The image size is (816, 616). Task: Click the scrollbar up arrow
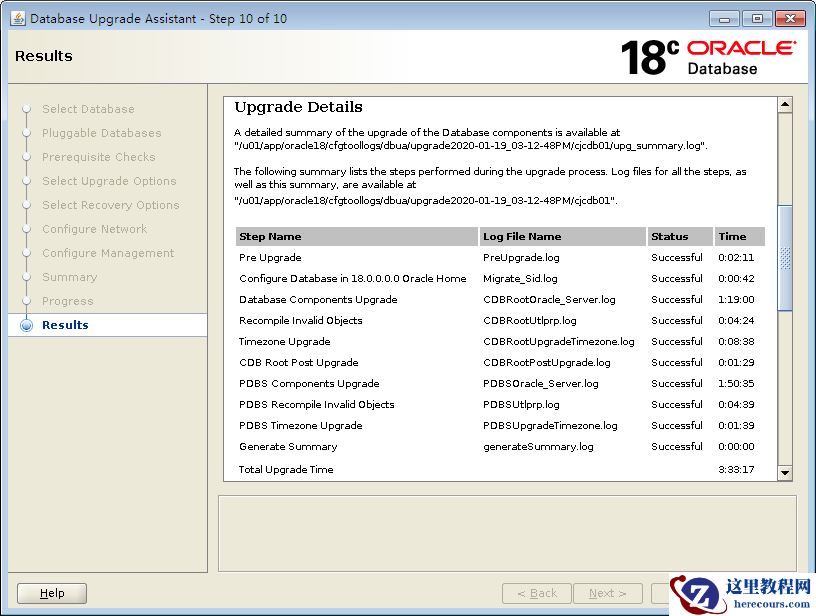click(x=785, y=105)
